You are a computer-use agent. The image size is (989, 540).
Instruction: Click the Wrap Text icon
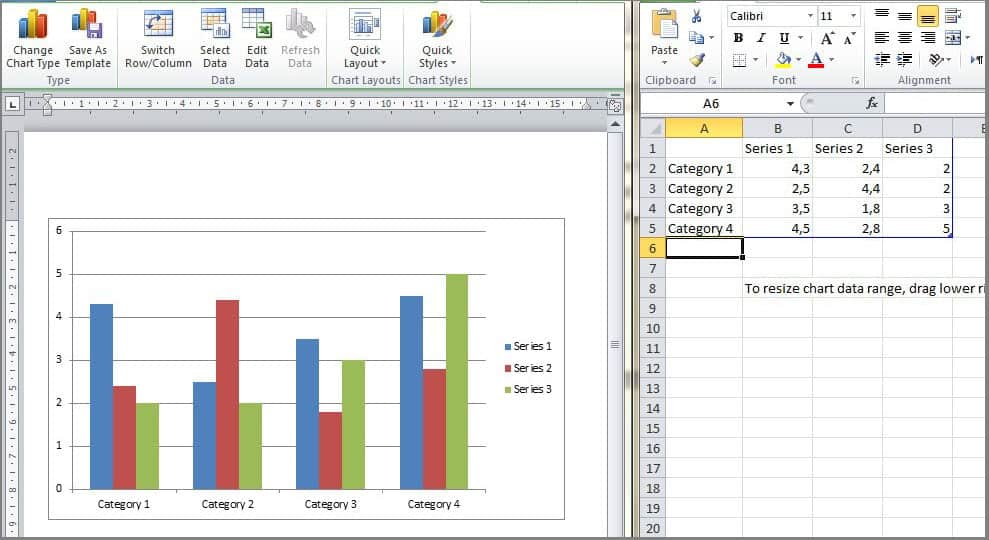[952, 16]
